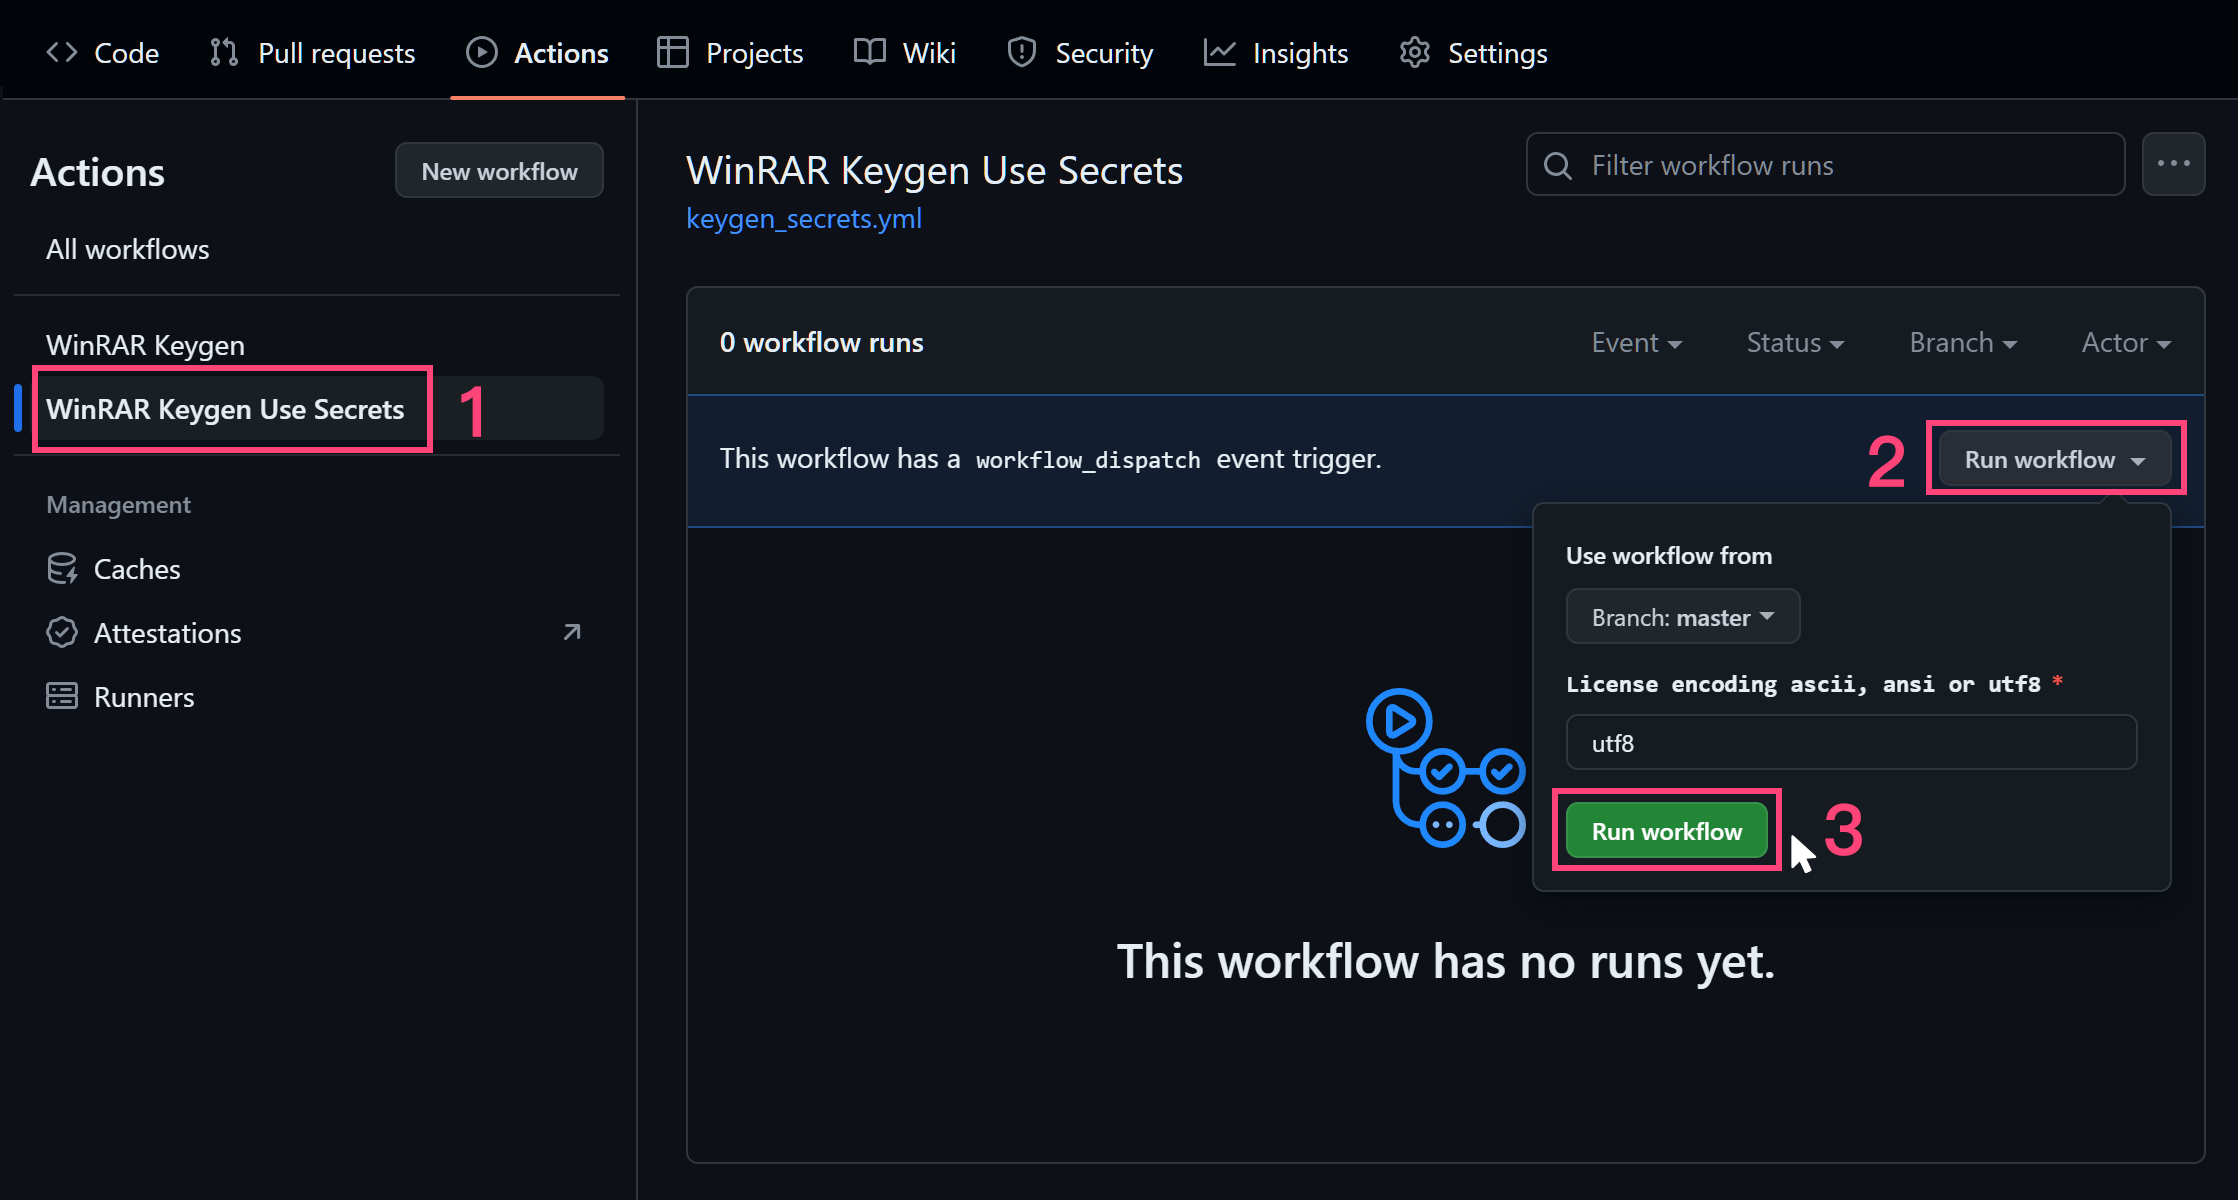The width and height of the screenshot is (2238, 1200).
Task: Open the Runners management page
Action: pos(144,697)
